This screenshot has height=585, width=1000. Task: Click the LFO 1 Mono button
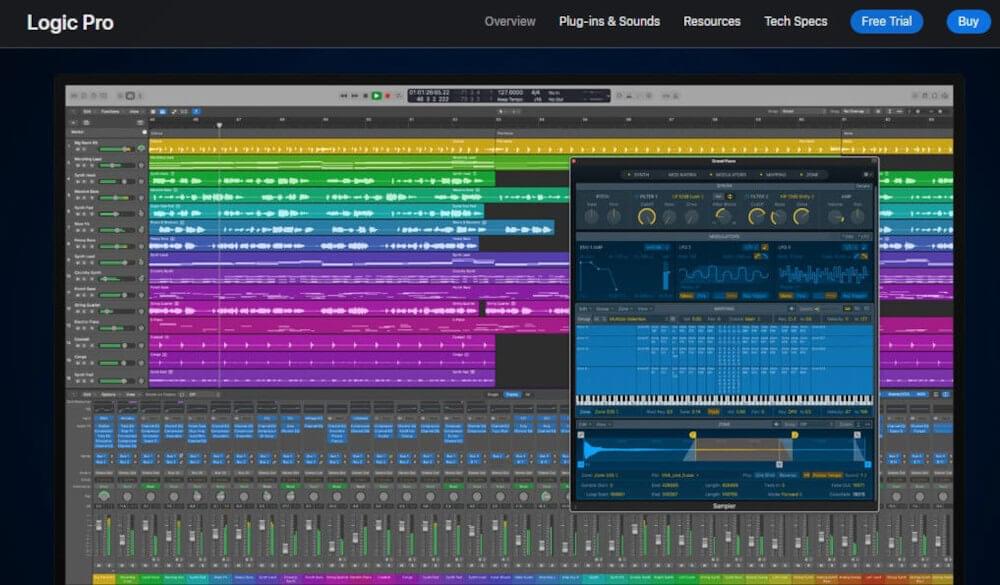click(686, 296)
